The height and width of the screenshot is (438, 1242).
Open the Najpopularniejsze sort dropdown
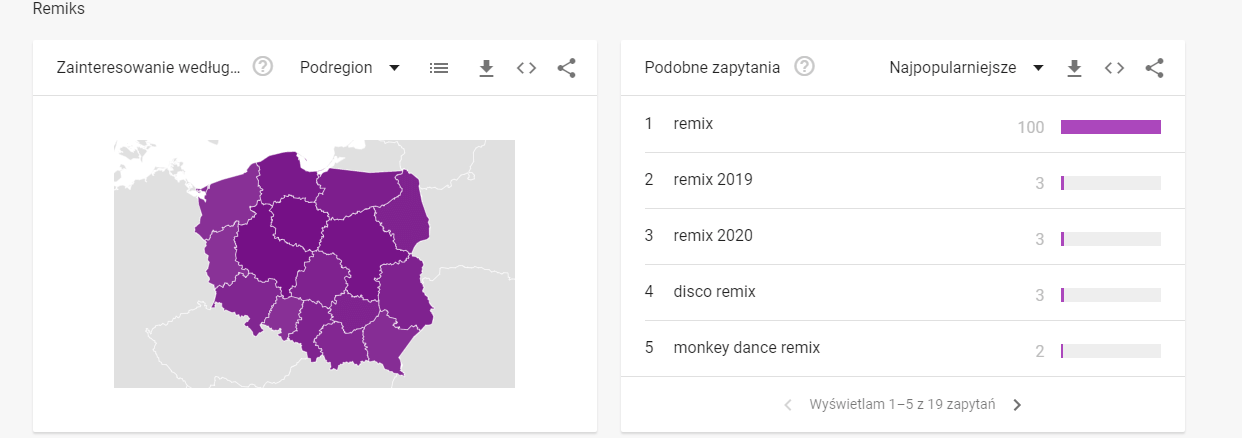[x=965, y=68]
